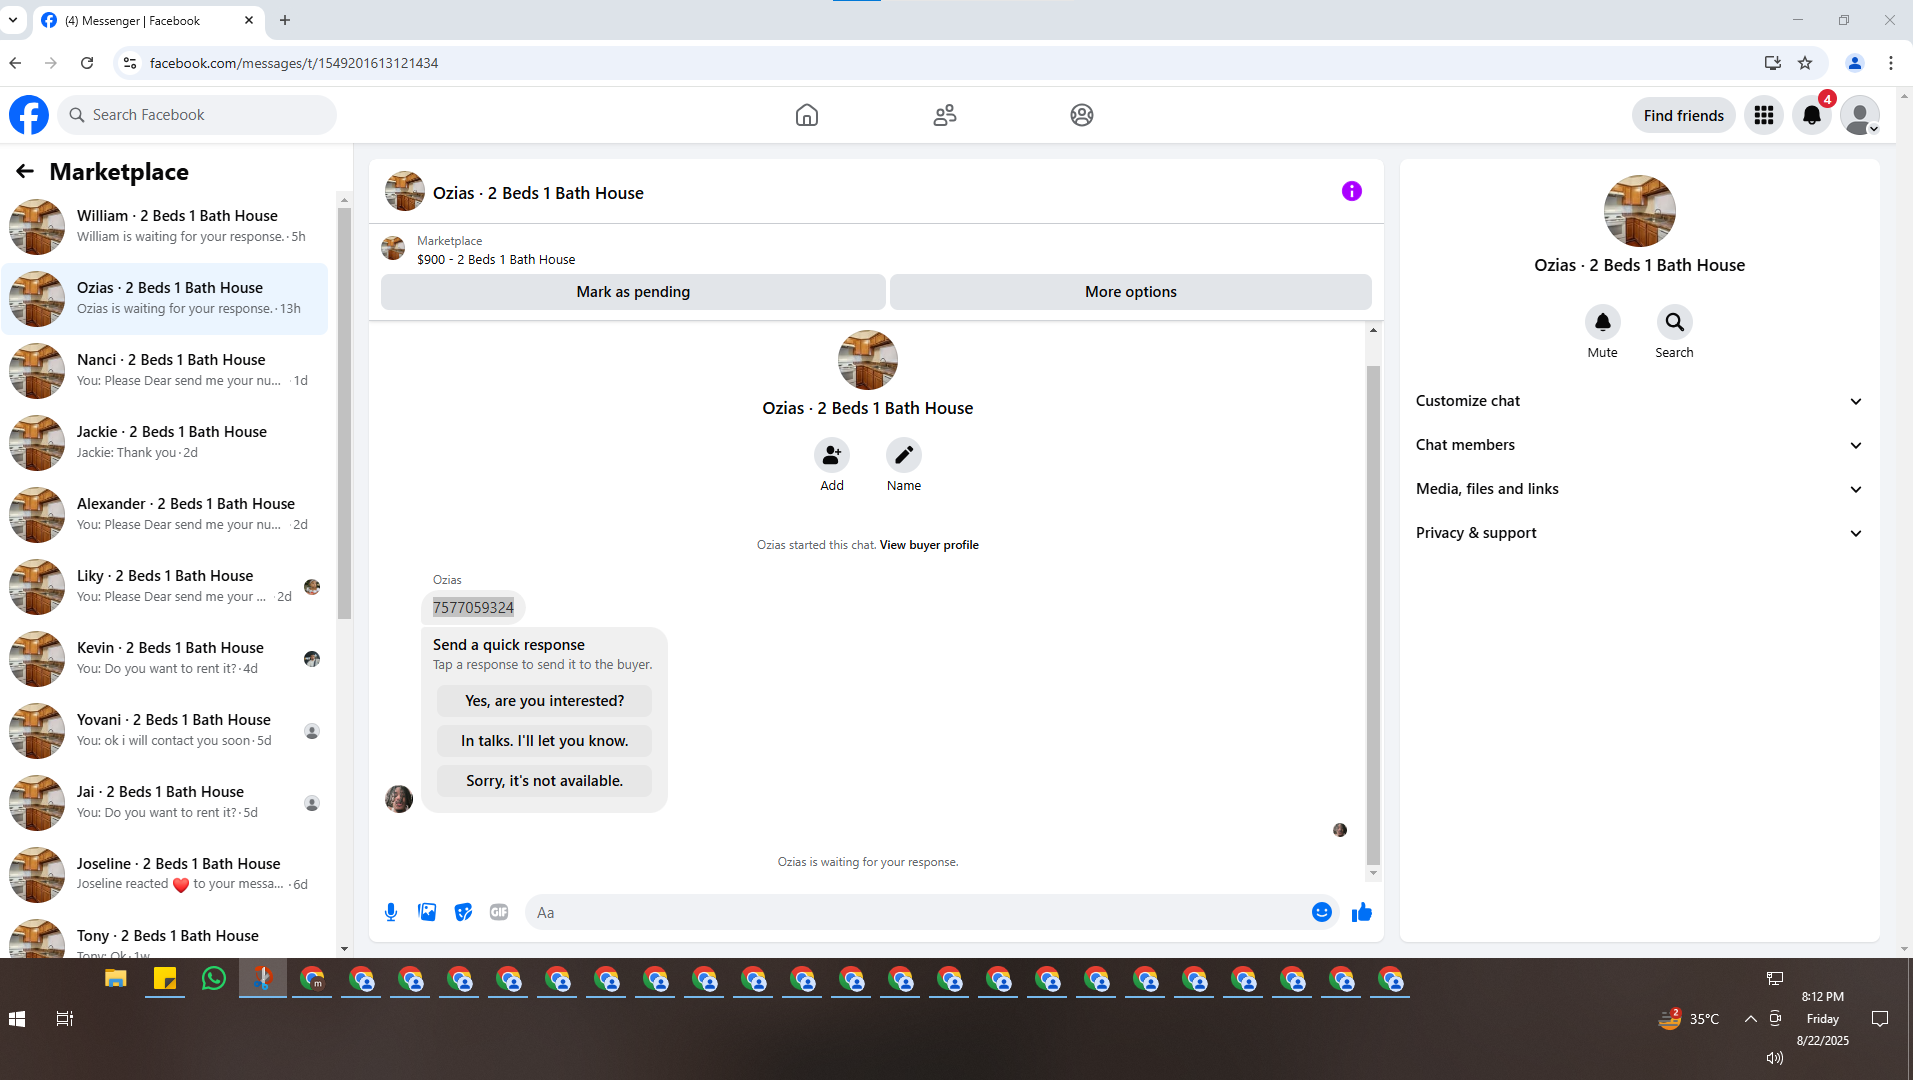The height and width of the screenshot is (1080, 1913).
Task: Choose a GIF icon
Action: click(x=499, y=912)
